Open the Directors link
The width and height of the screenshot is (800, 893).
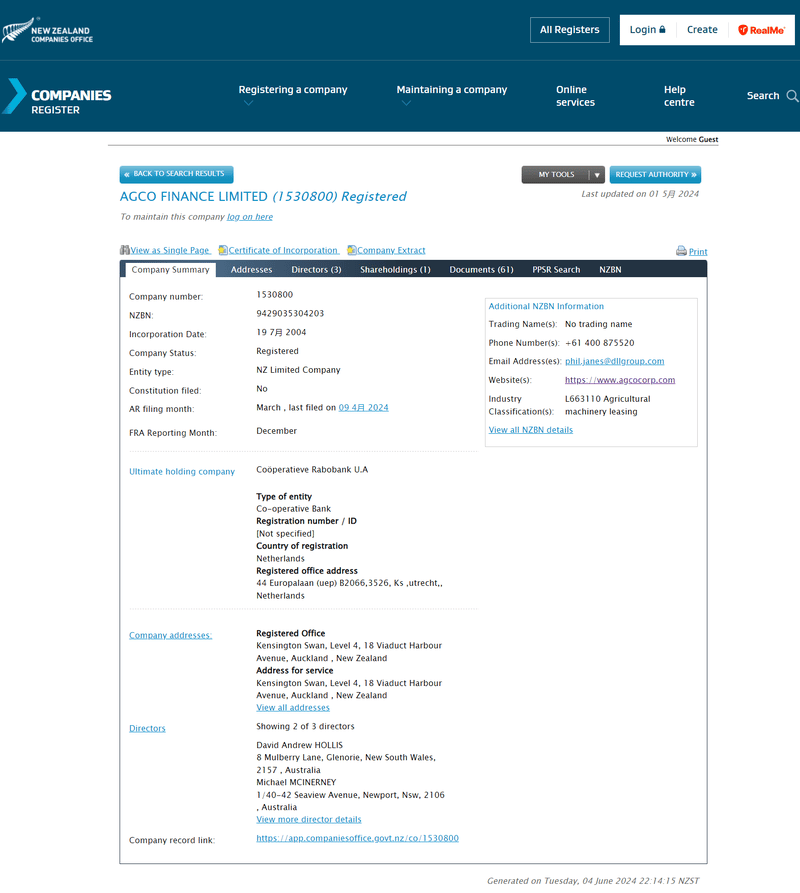click(147, 728)
